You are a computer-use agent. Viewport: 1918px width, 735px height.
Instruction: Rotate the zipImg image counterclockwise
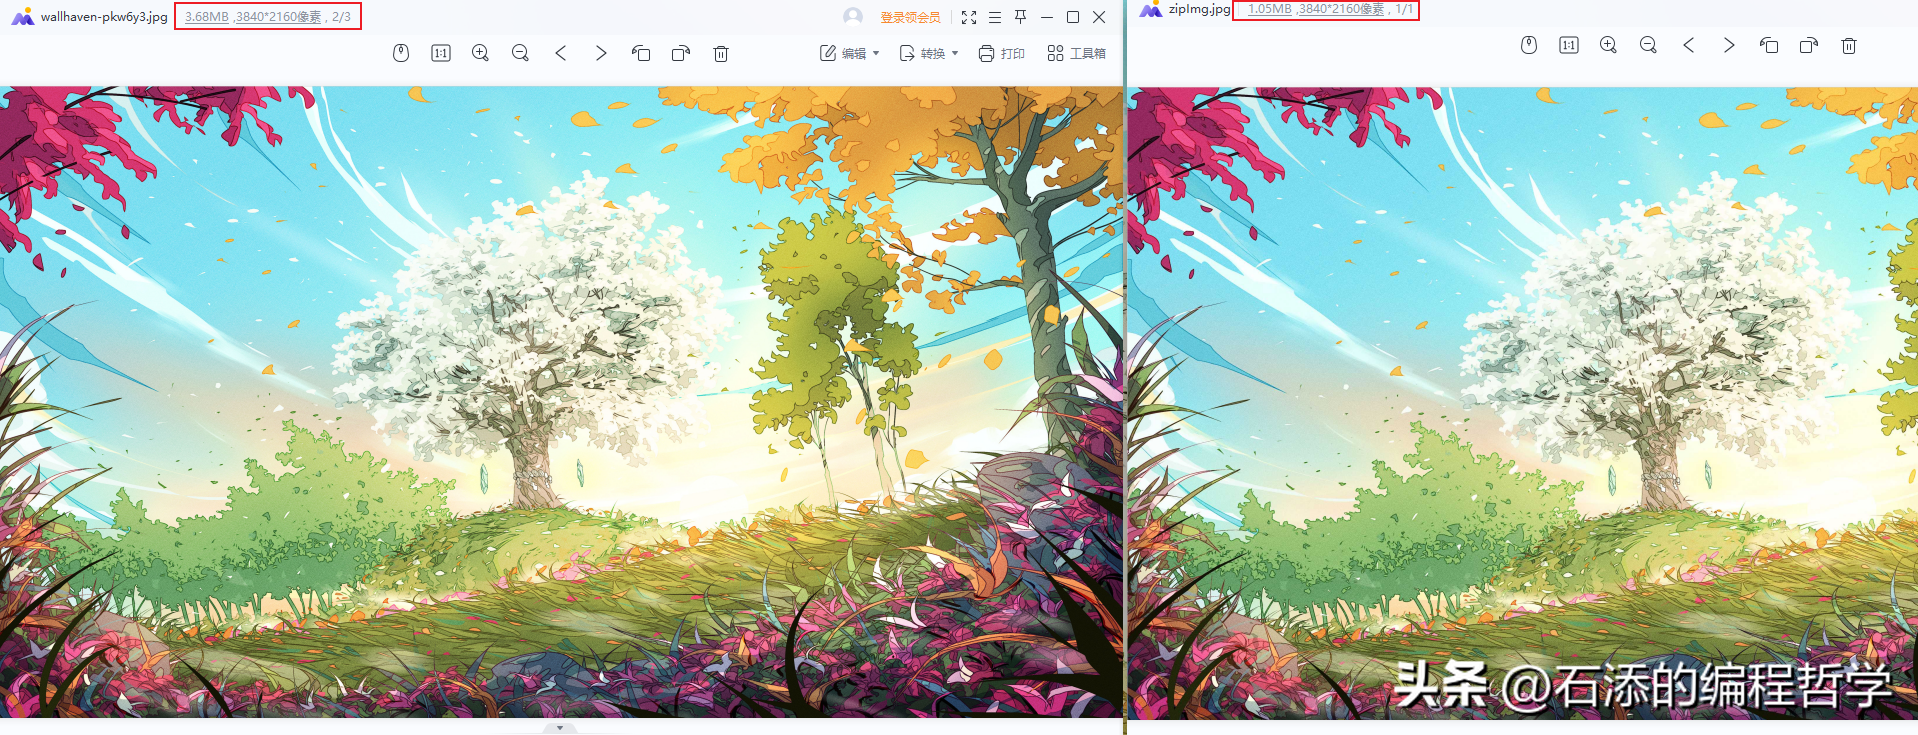click(x=1769, y=45)
